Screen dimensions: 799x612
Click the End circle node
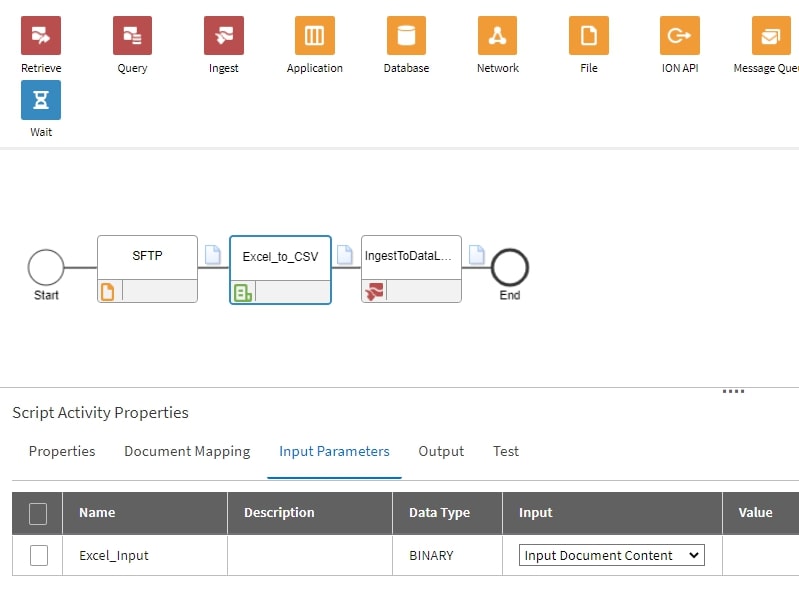click(510, 268)
